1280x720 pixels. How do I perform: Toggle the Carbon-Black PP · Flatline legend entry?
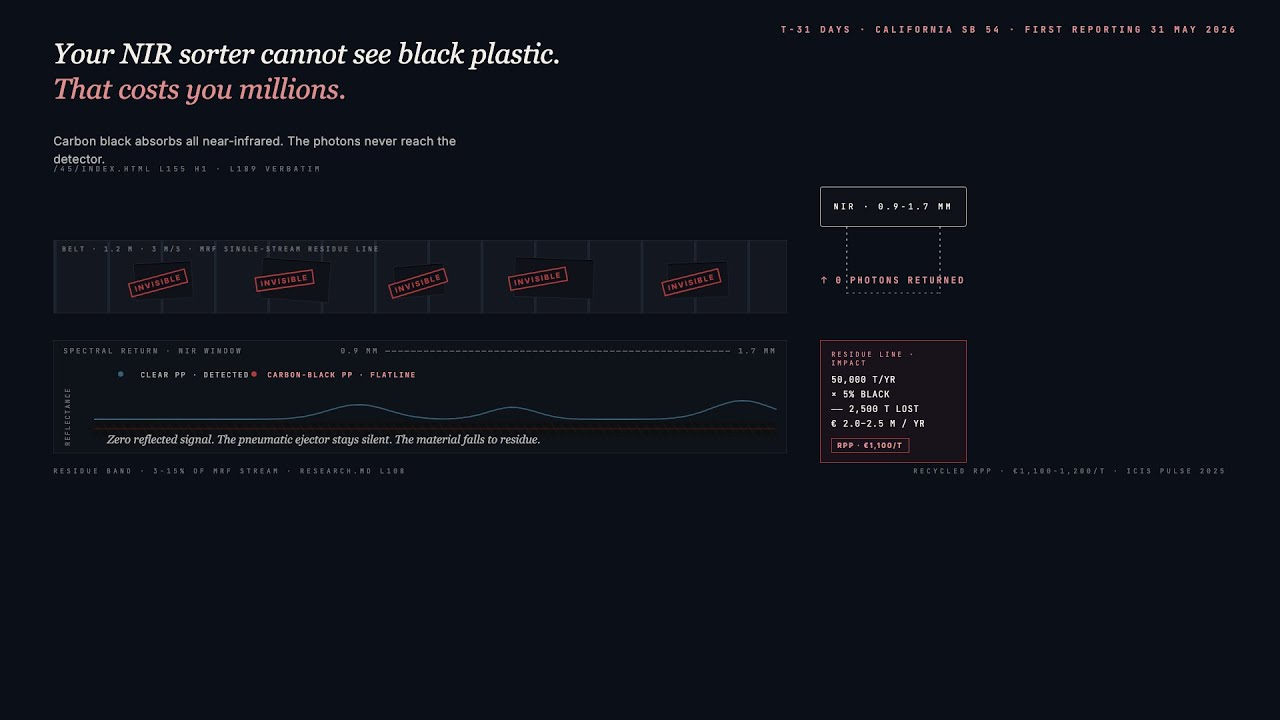(x=334, y=375)
